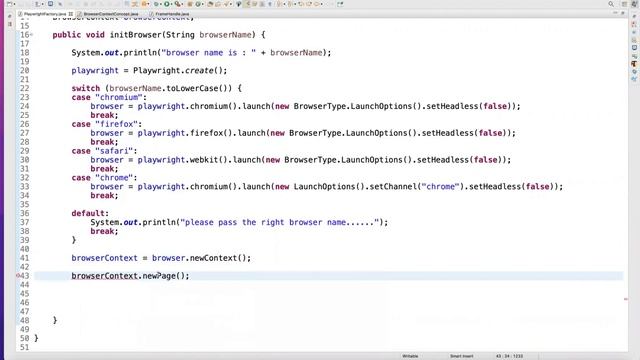The image size is (640, 360).
Task: Click the green New Java Class icon
Action: [x=198, y=4]
